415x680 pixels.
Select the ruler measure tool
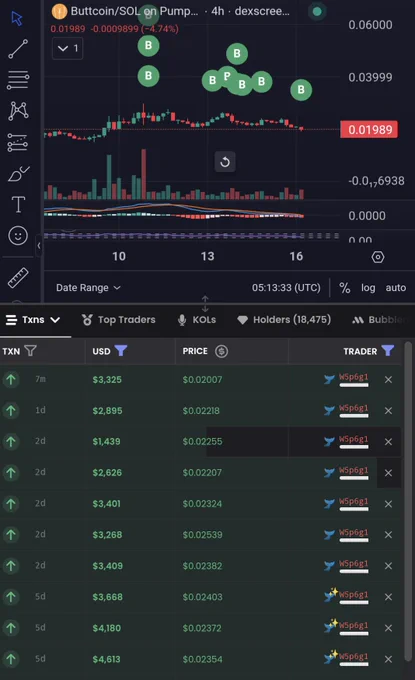(x=18, y=278)
